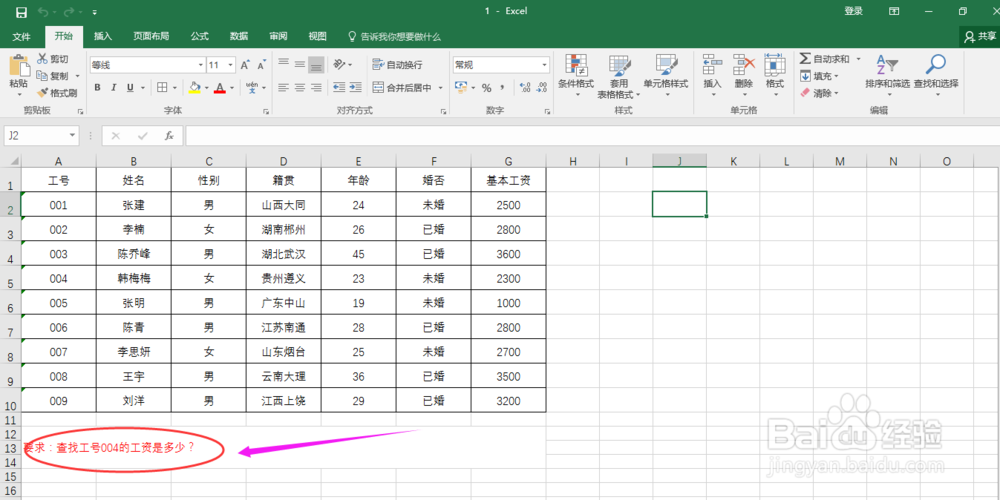Click the Select All corner triangle
This screenshot has width=1000, height=500.
pos(13,161)
